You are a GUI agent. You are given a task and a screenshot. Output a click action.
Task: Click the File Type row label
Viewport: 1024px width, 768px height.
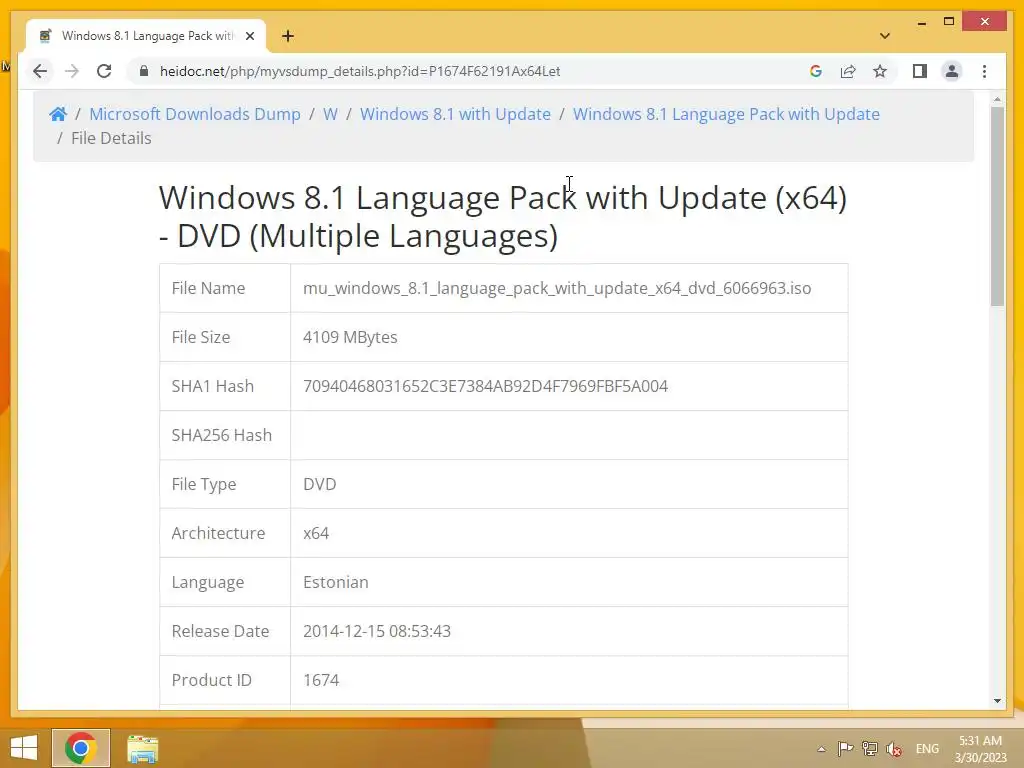204,484
